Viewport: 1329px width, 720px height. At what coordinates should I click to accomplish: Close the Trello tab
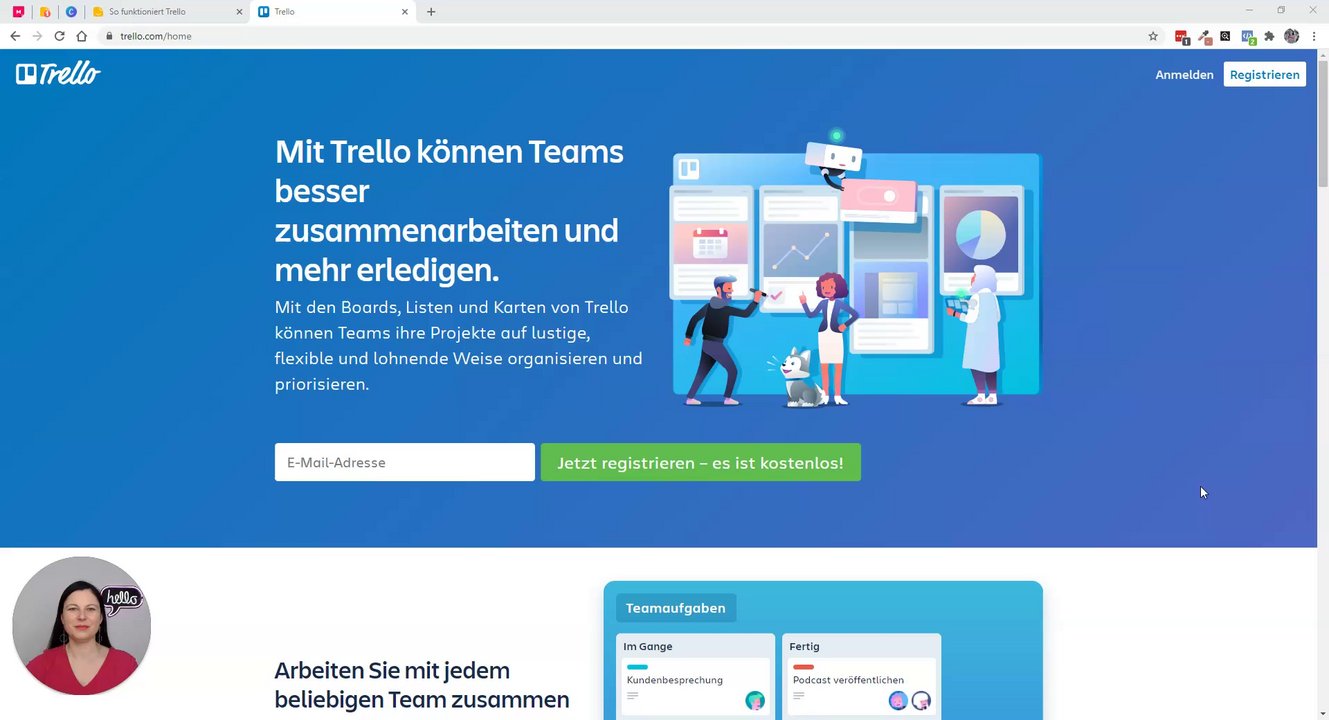tap(405, 12)
